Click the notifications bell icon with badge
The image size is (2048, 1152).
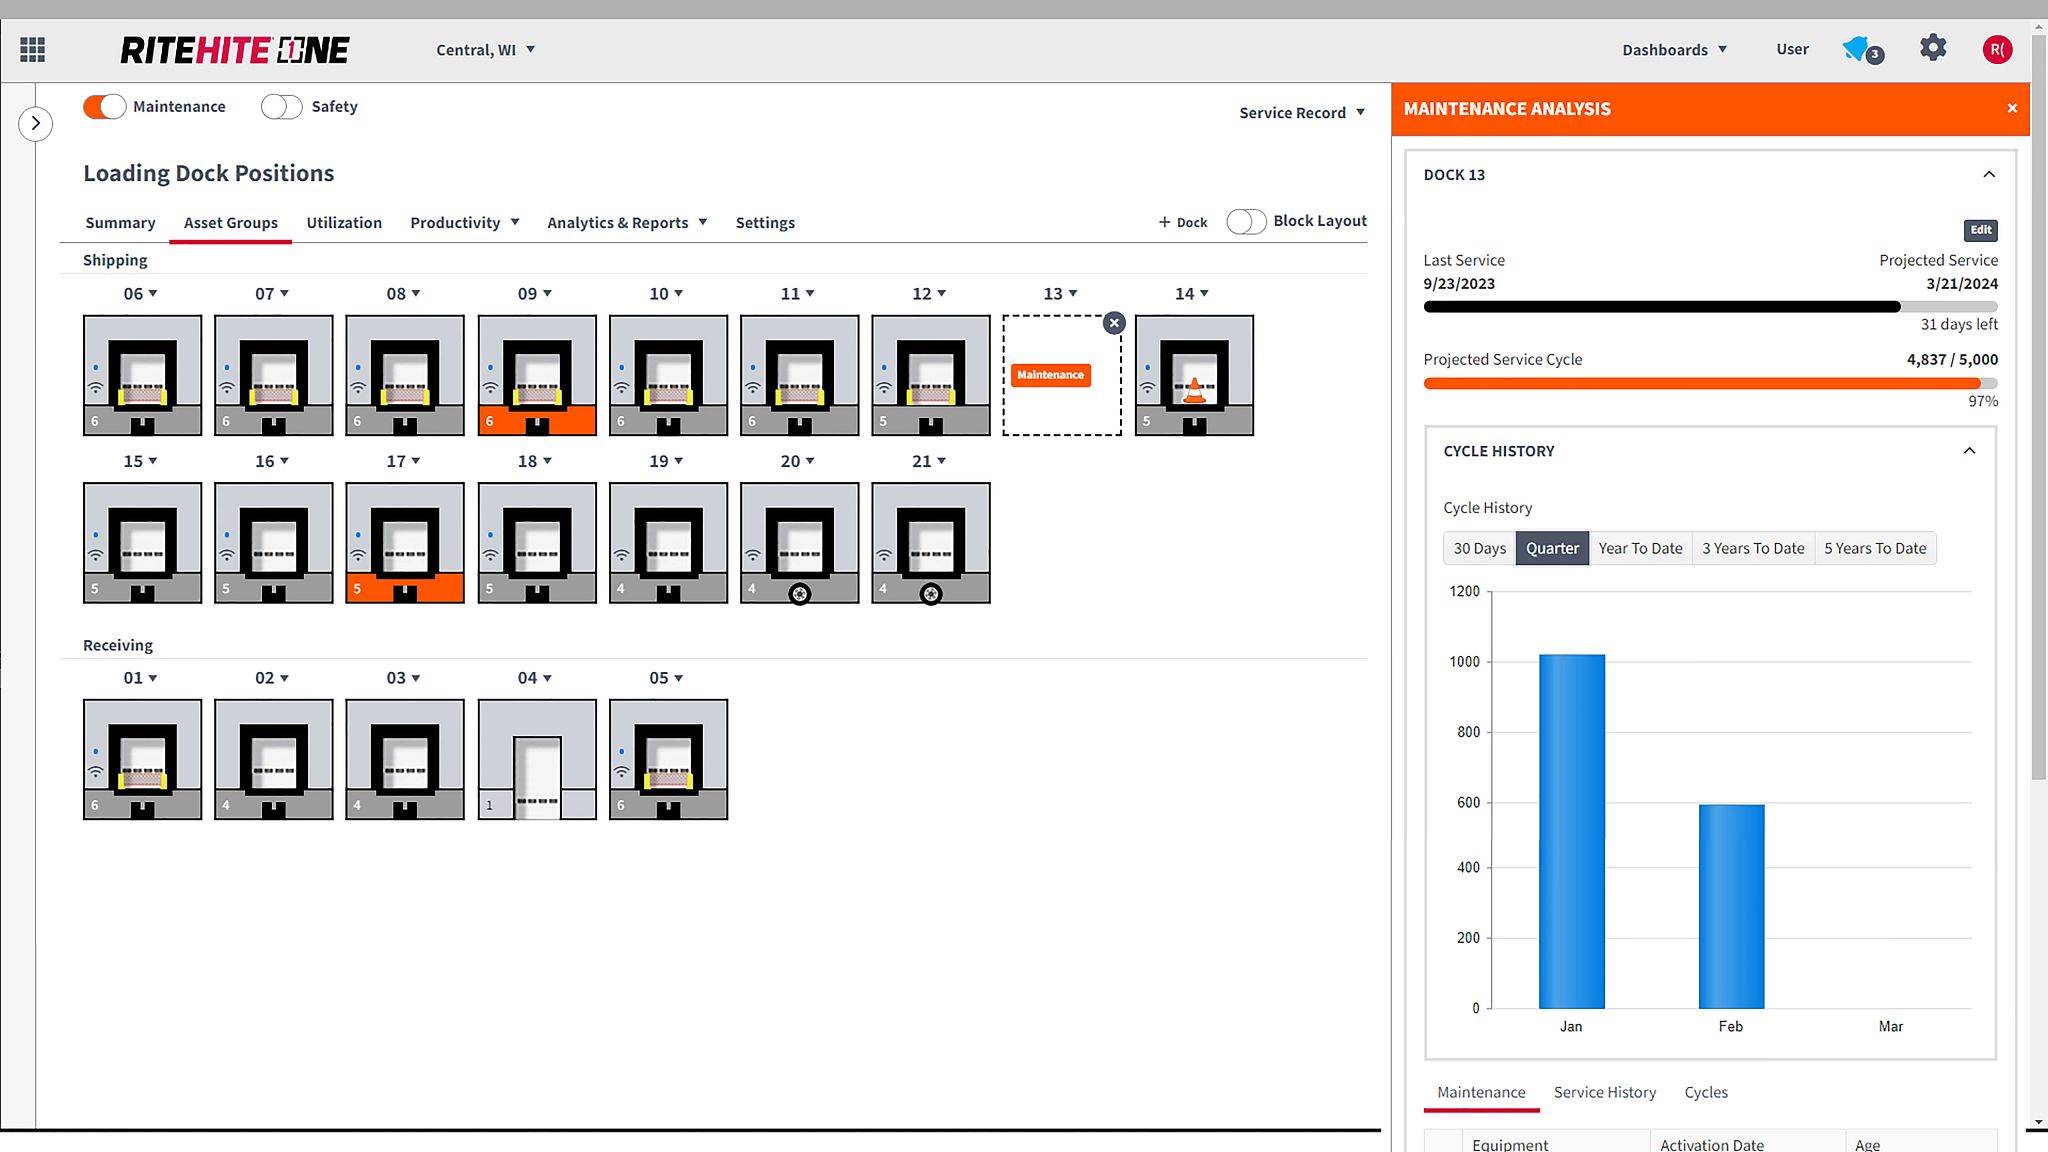click(1861, 49)
